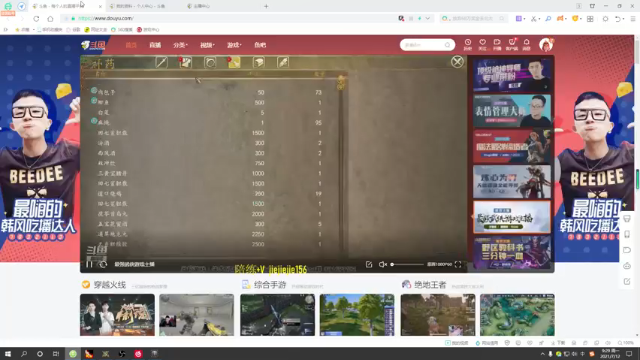
Task: Open the history clock icon
Action: 468,44
